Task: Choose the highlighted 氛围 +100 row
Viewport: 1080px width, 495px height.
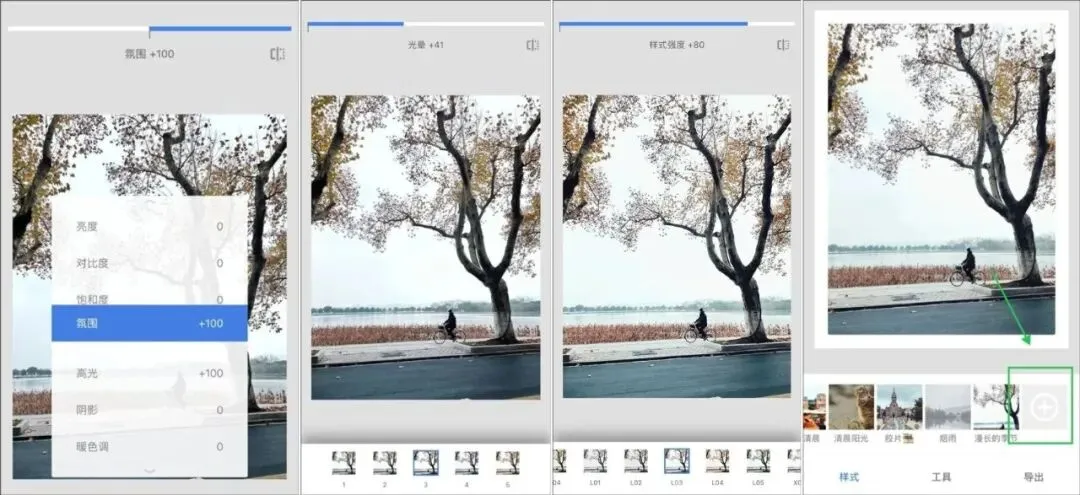Action: pos(149,323)
